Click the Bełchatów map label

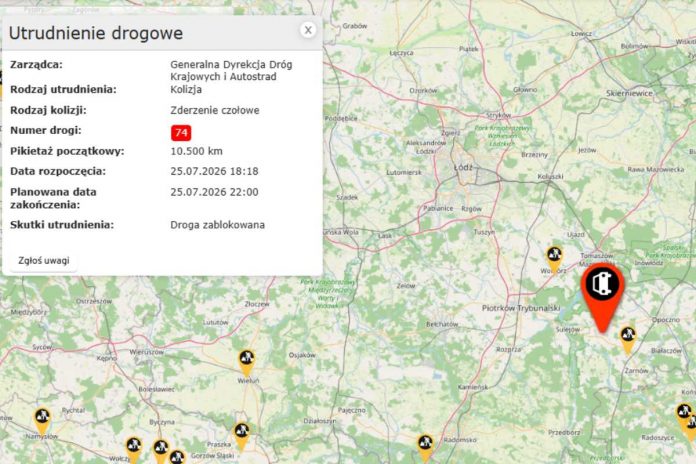(442, 324)
